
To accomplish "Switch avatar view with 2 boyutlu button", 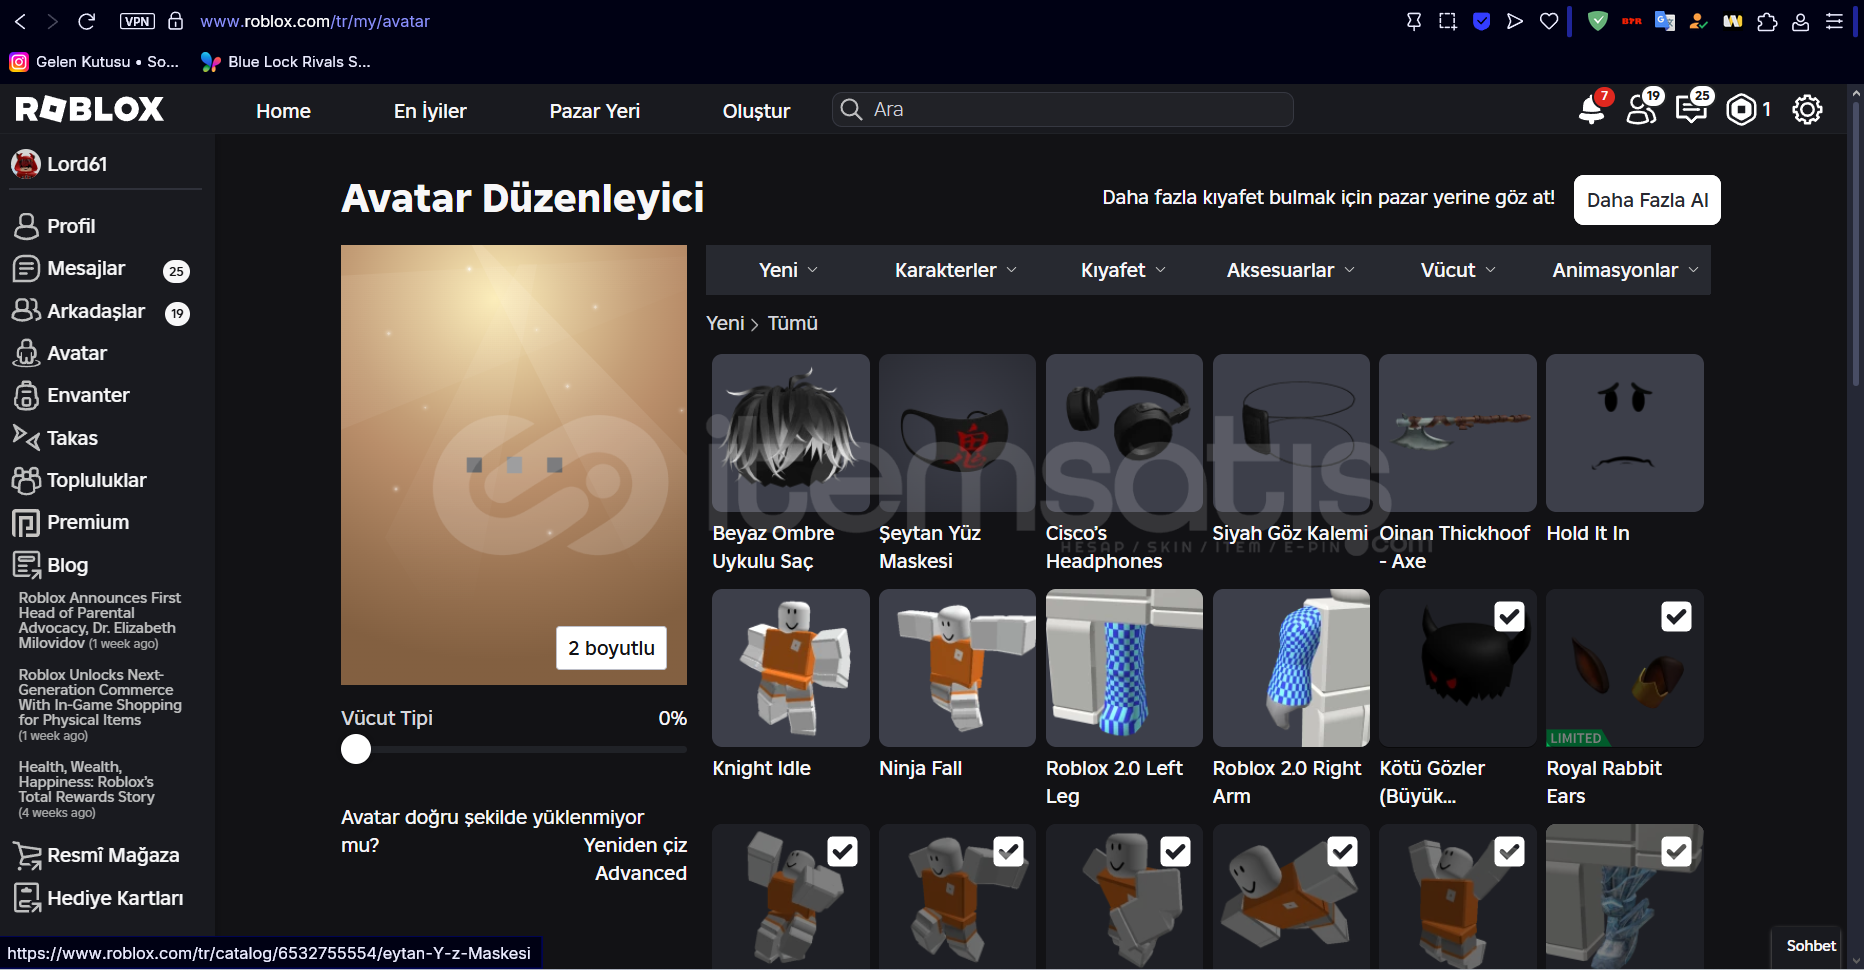I will click(x=611, y=648).
